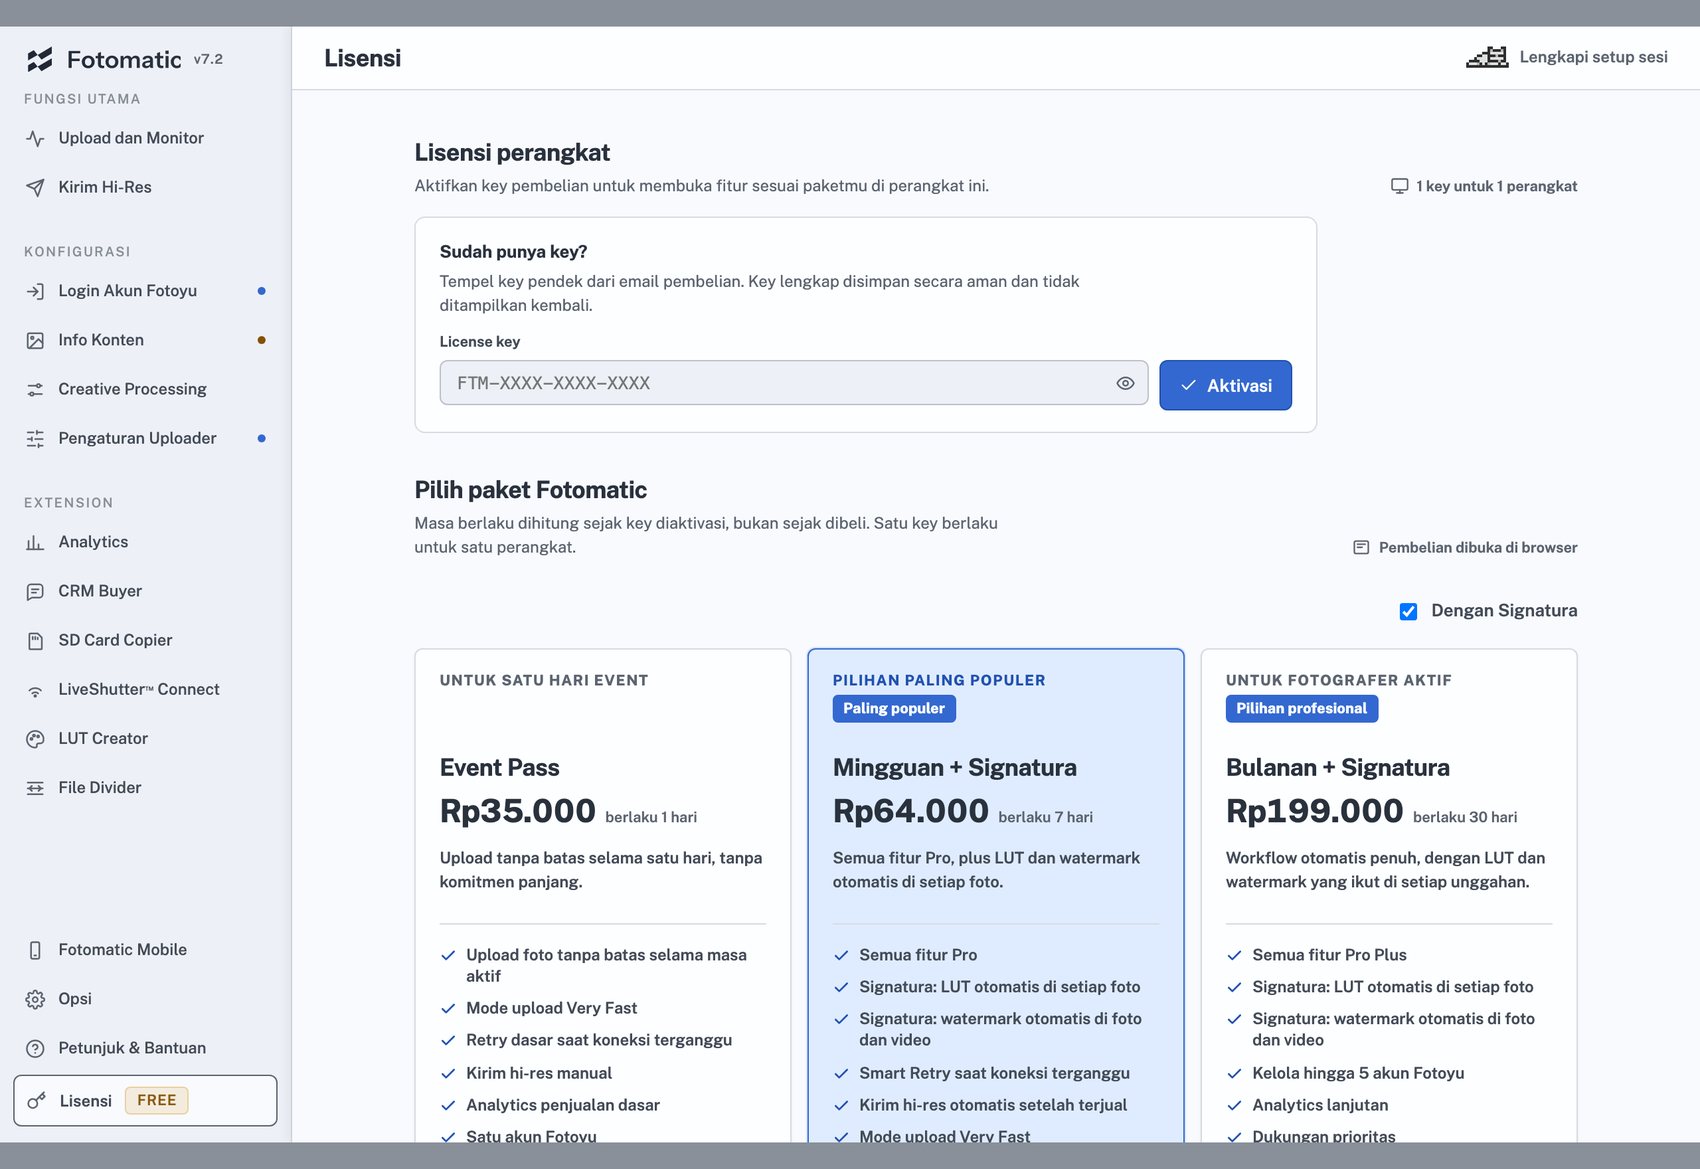Click the feature Smart Retry saat koneksi terganggu
This screenshot has height=1169, width=1700.
[994, 1073]
